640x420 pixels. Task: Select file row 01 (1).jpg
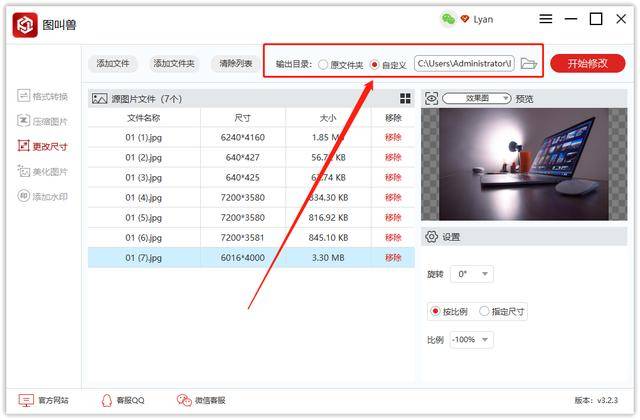point(251,138)
